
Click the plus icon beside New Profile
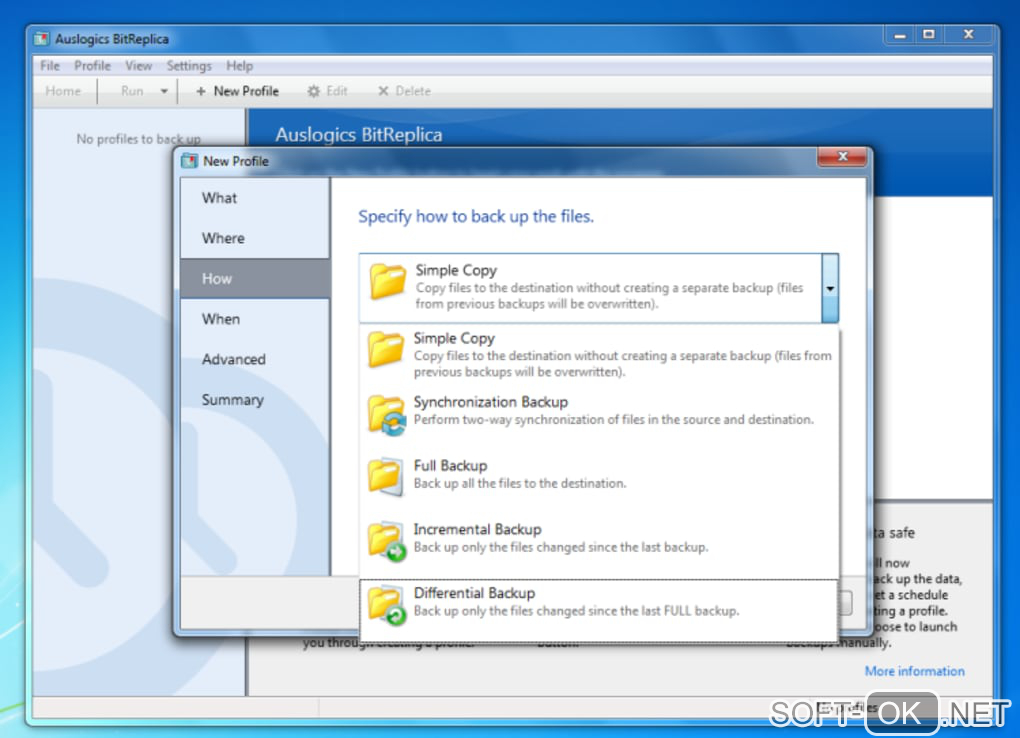point(201,91)
